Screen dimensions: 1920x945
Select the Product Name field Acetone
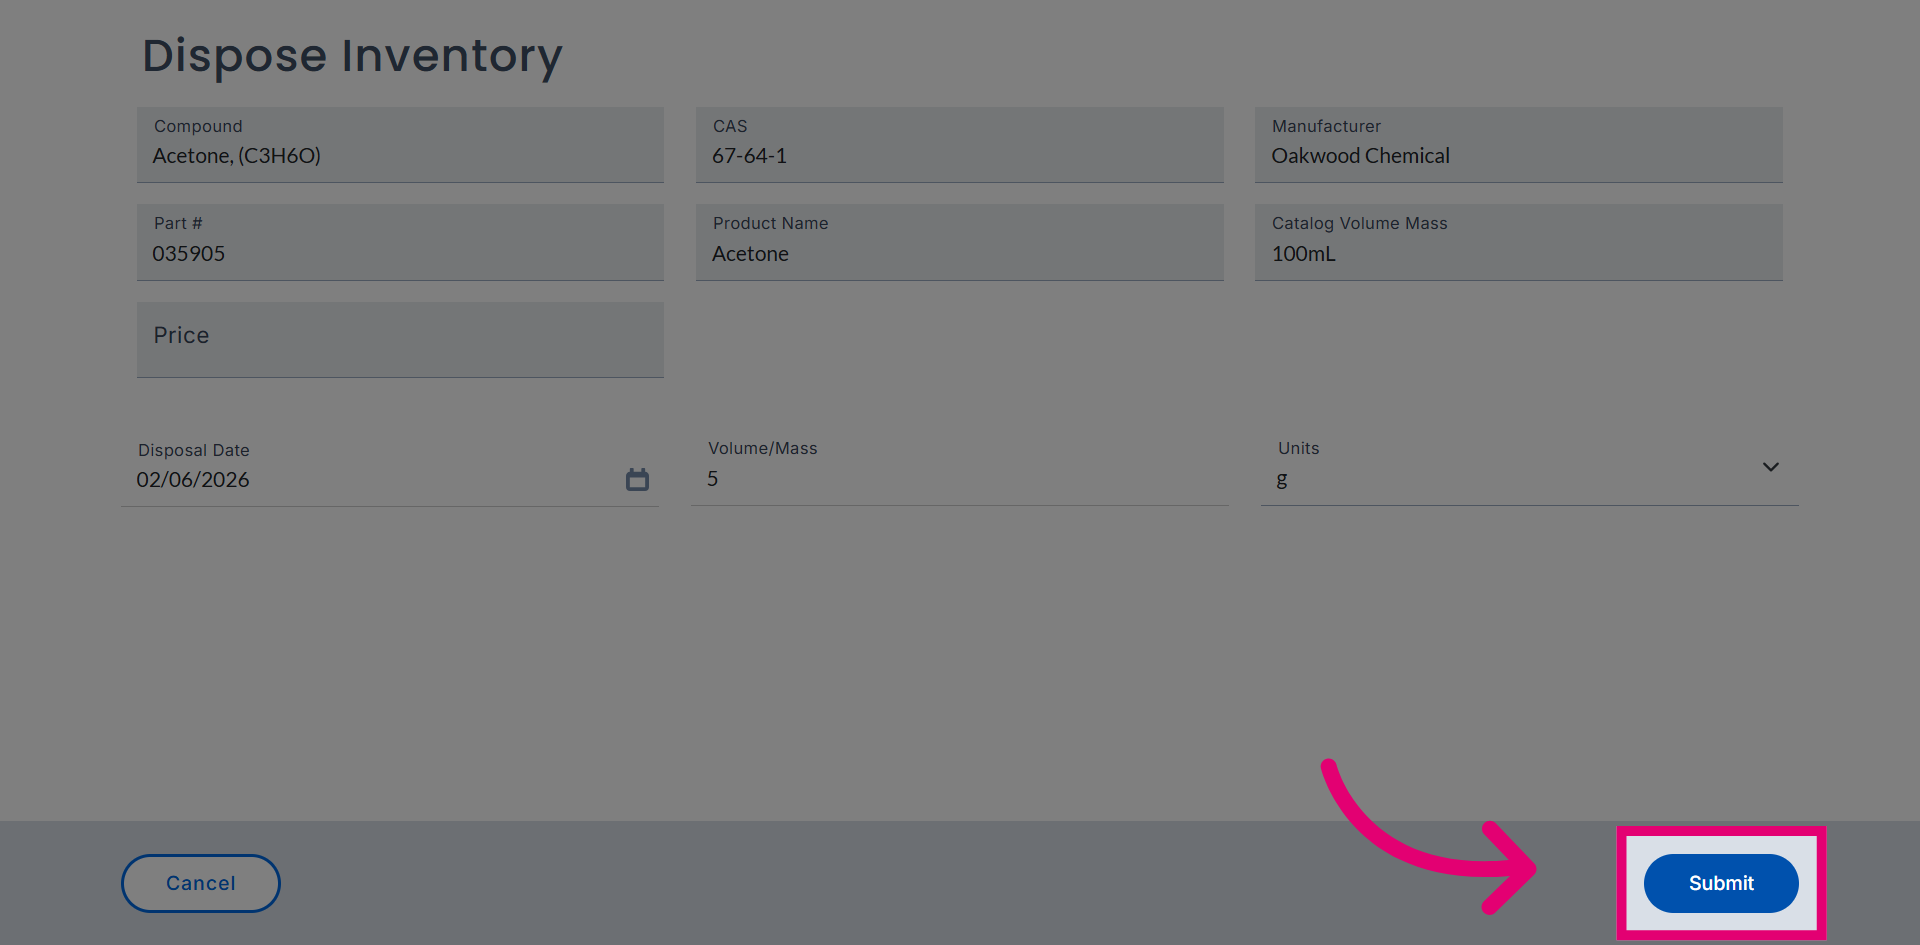(x=960, y=242)
